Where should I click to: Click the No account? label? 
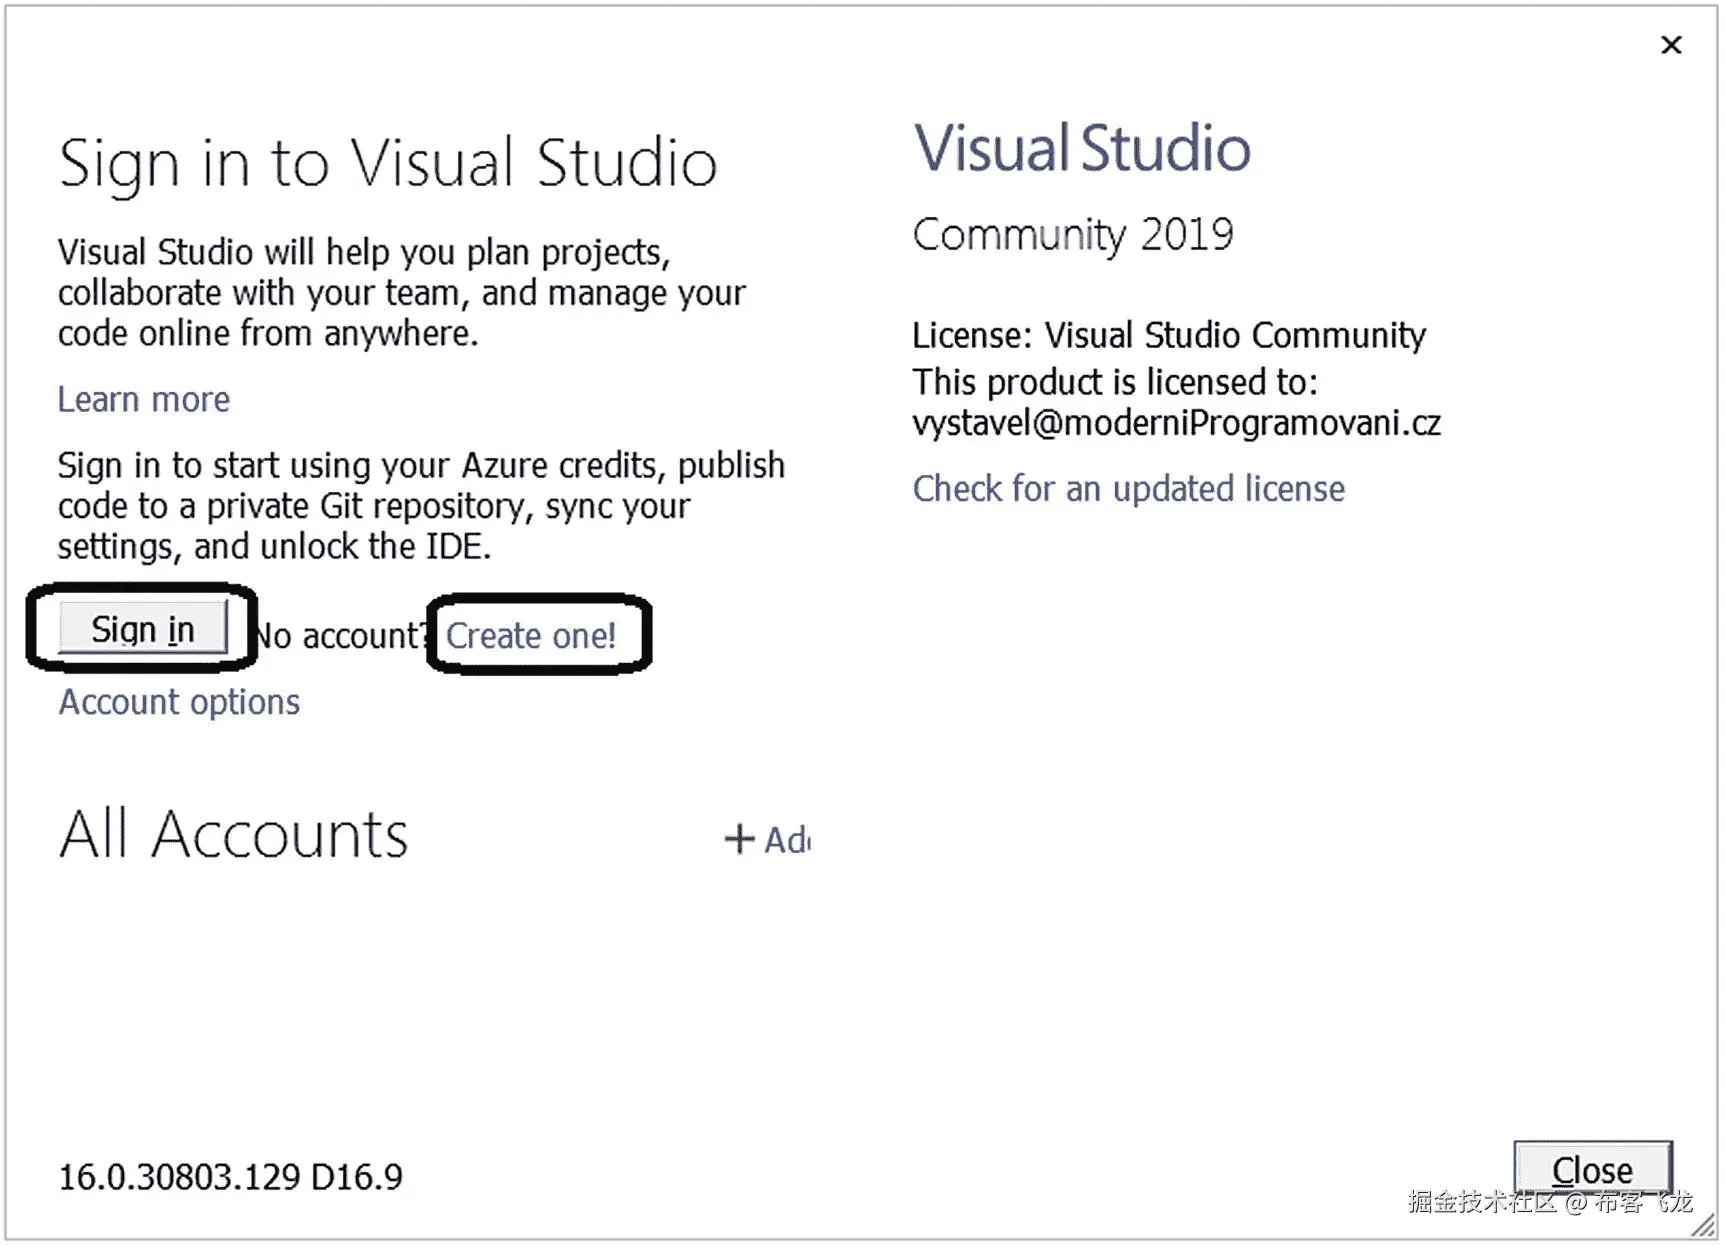[x=341, y=636]
